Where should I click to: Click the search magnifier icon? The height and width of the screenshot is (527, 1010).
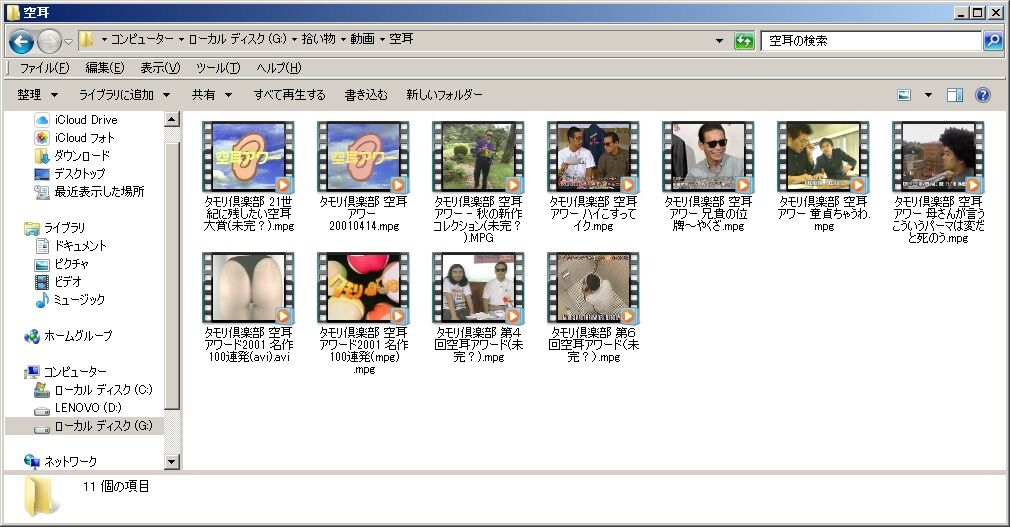point(993,41)
